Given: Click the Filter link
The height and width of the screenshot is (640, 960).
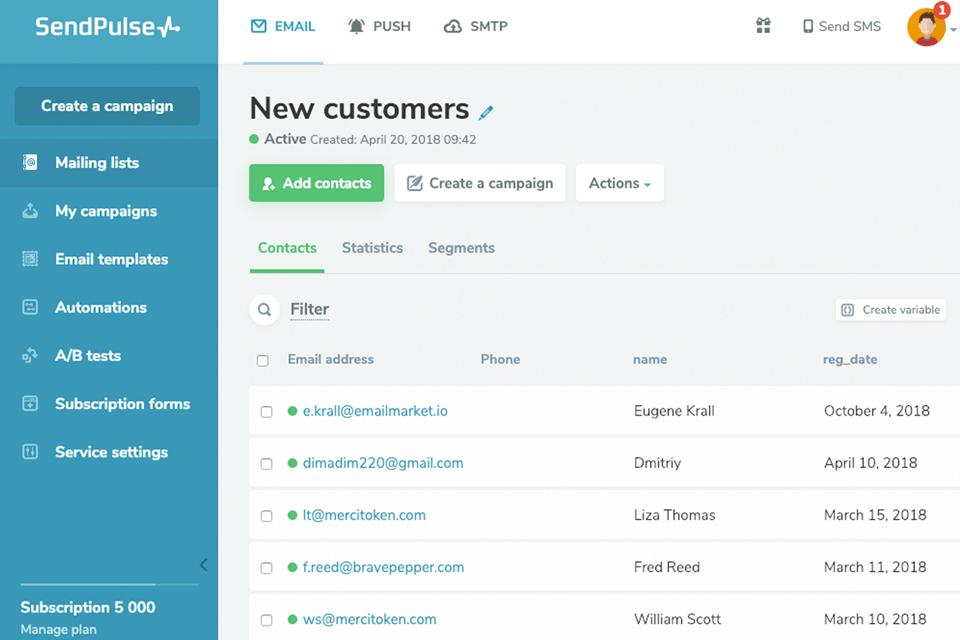Looking at the screenshot, I should click(310, 309).
